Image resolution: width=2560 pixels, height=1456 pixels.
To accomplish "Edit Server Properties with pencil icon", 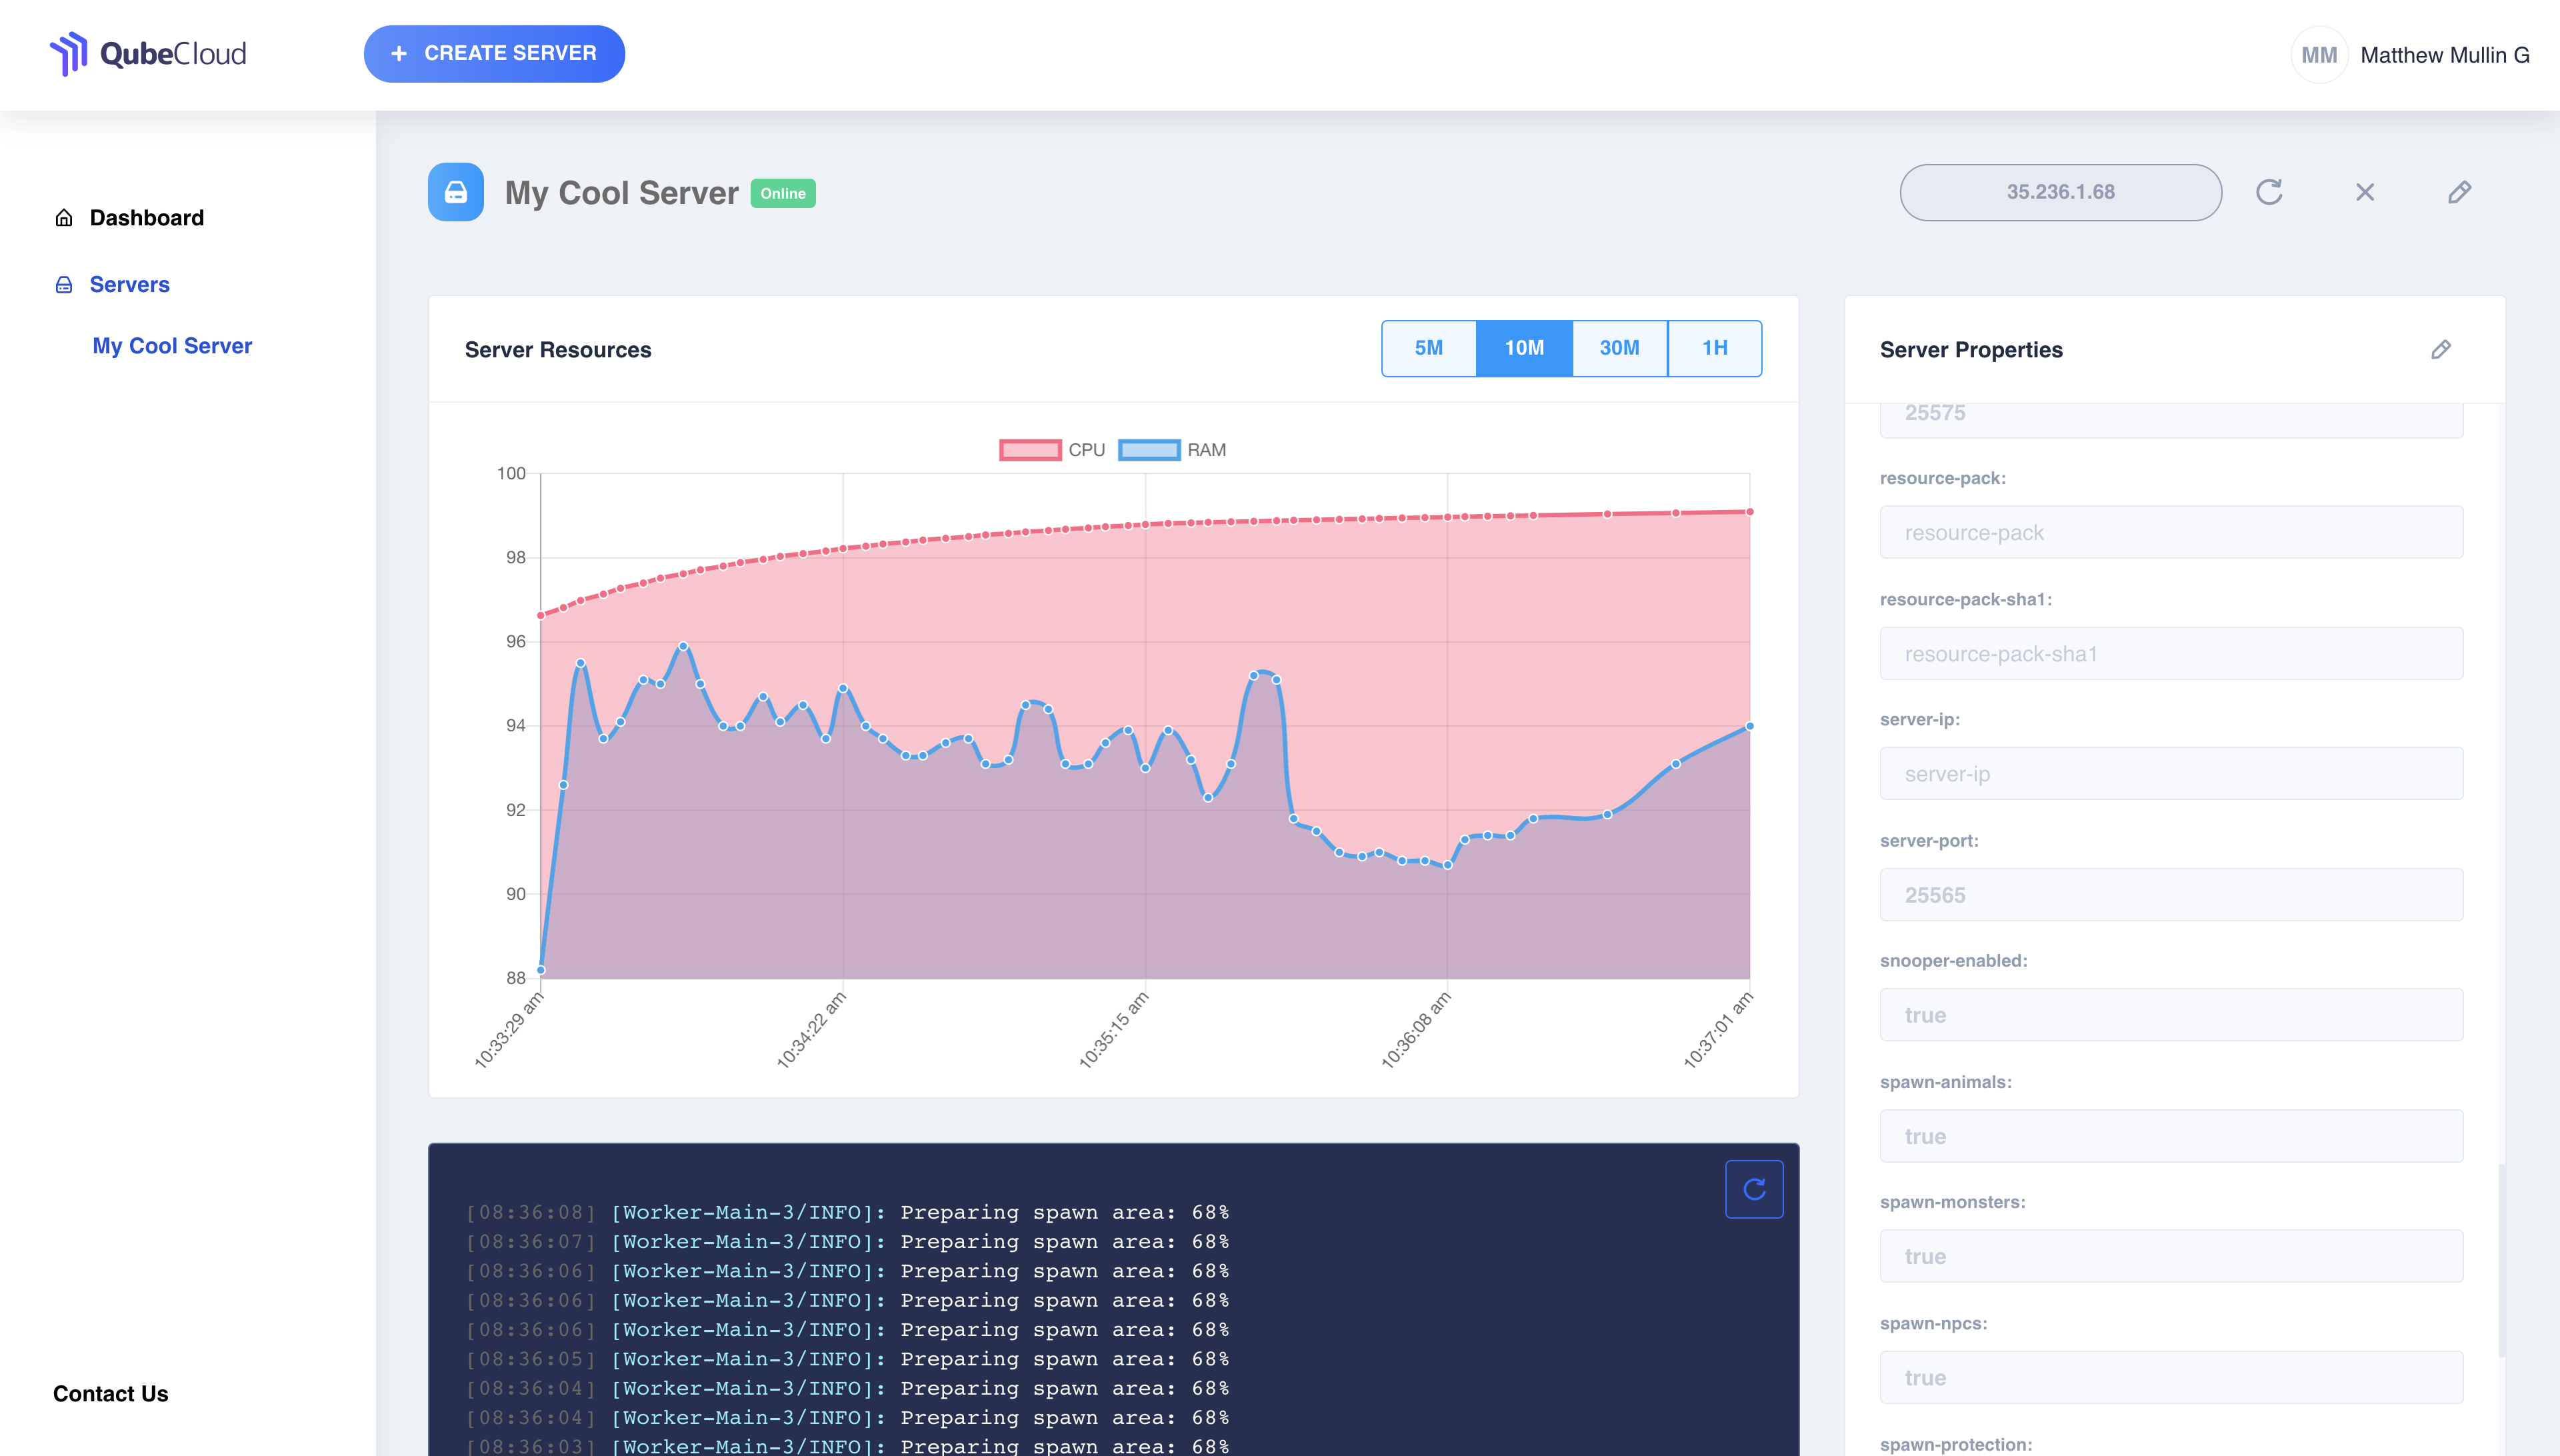I will click(x=2440, y=349).
